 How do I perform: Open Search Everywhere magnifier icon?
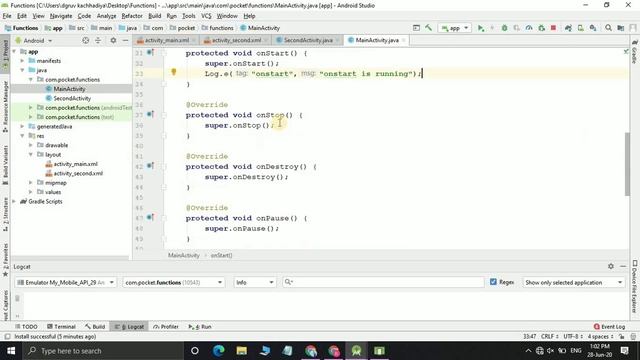point(608,28)
